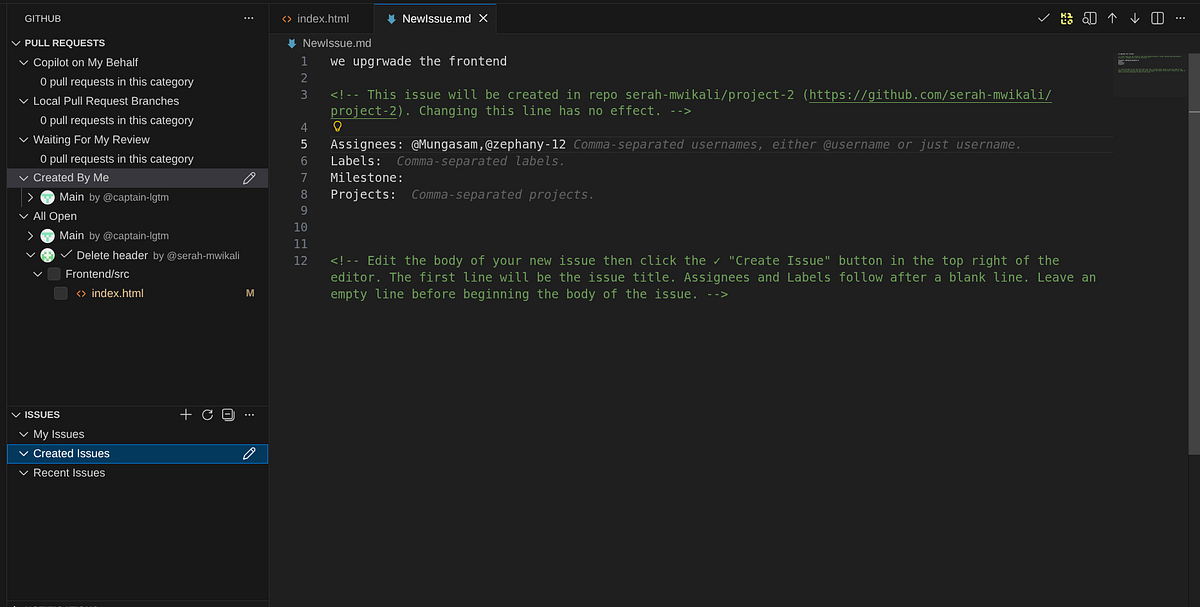Click the 'by @serah-mwikali' author text
Image resolution: width=1200 pixels, height=607 pixels.
pos(196,256)
